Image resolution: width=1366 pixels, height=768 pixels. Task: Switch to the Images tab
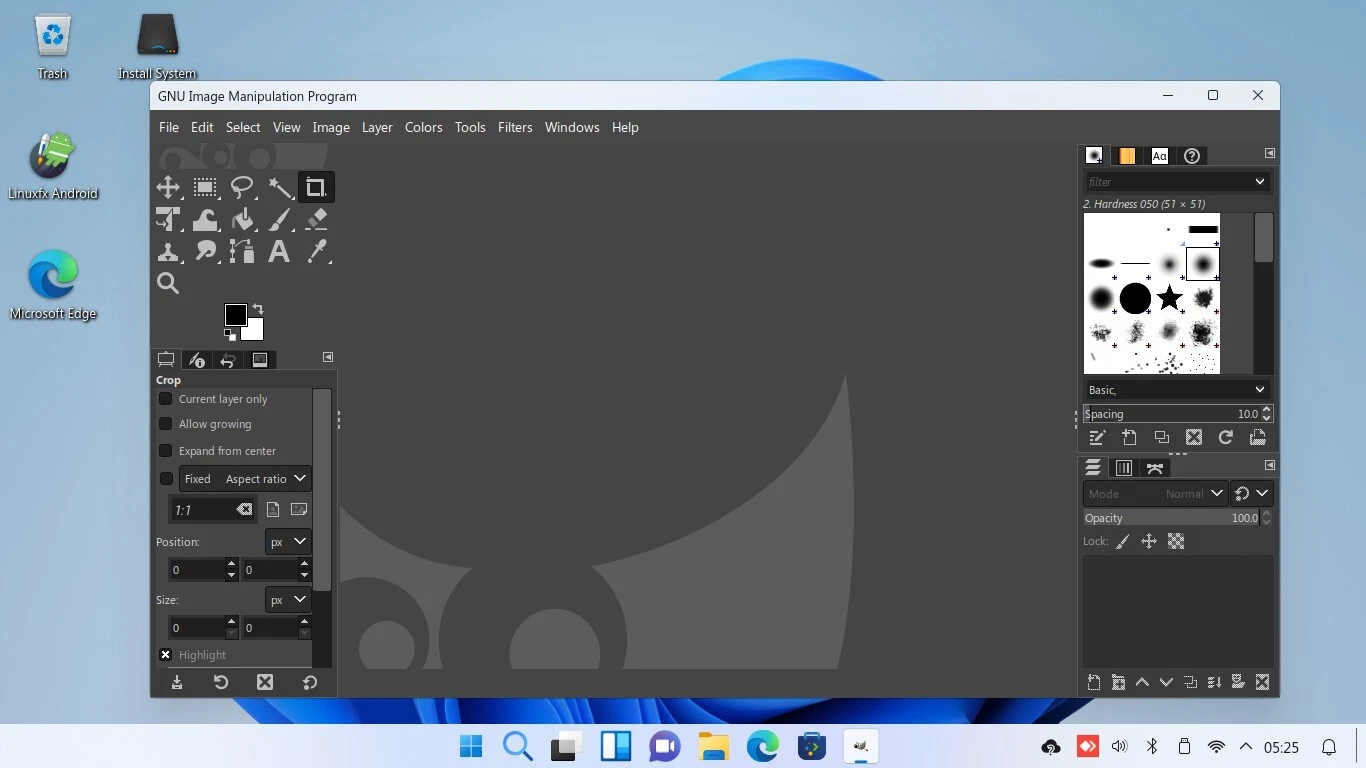[x=260, y=359]
